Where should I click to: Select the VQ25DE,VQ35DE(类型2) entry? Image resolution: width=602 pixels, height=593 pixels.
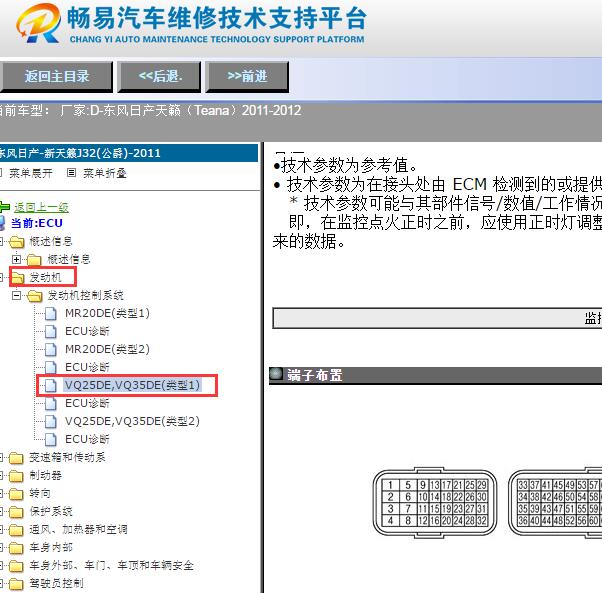click(x=132, y=421)
